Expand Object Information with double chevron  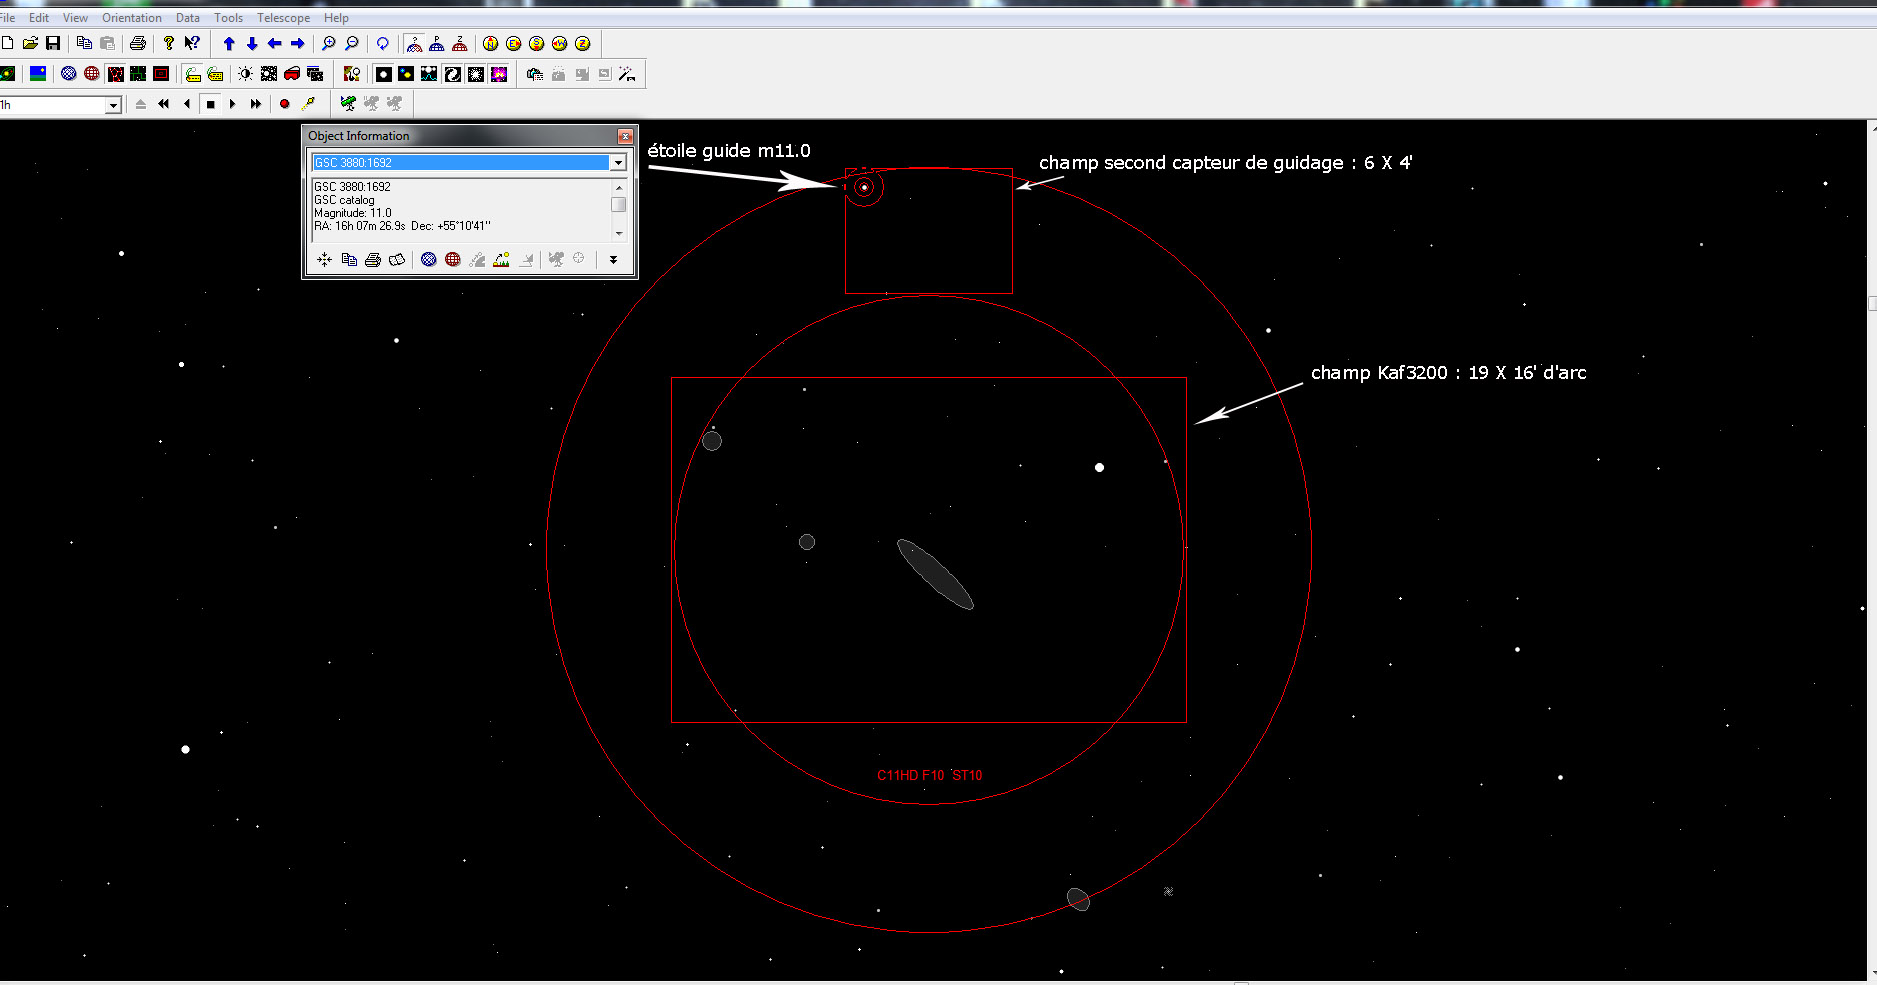click(x=613, y=259)
